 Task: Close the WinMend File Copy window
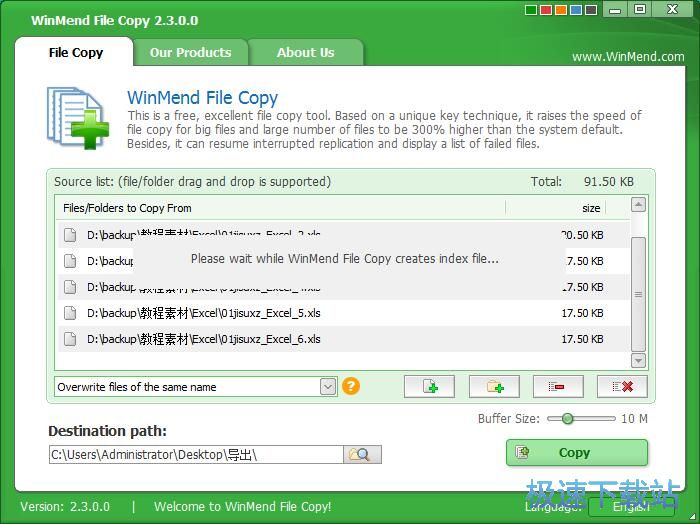point(672,9)
